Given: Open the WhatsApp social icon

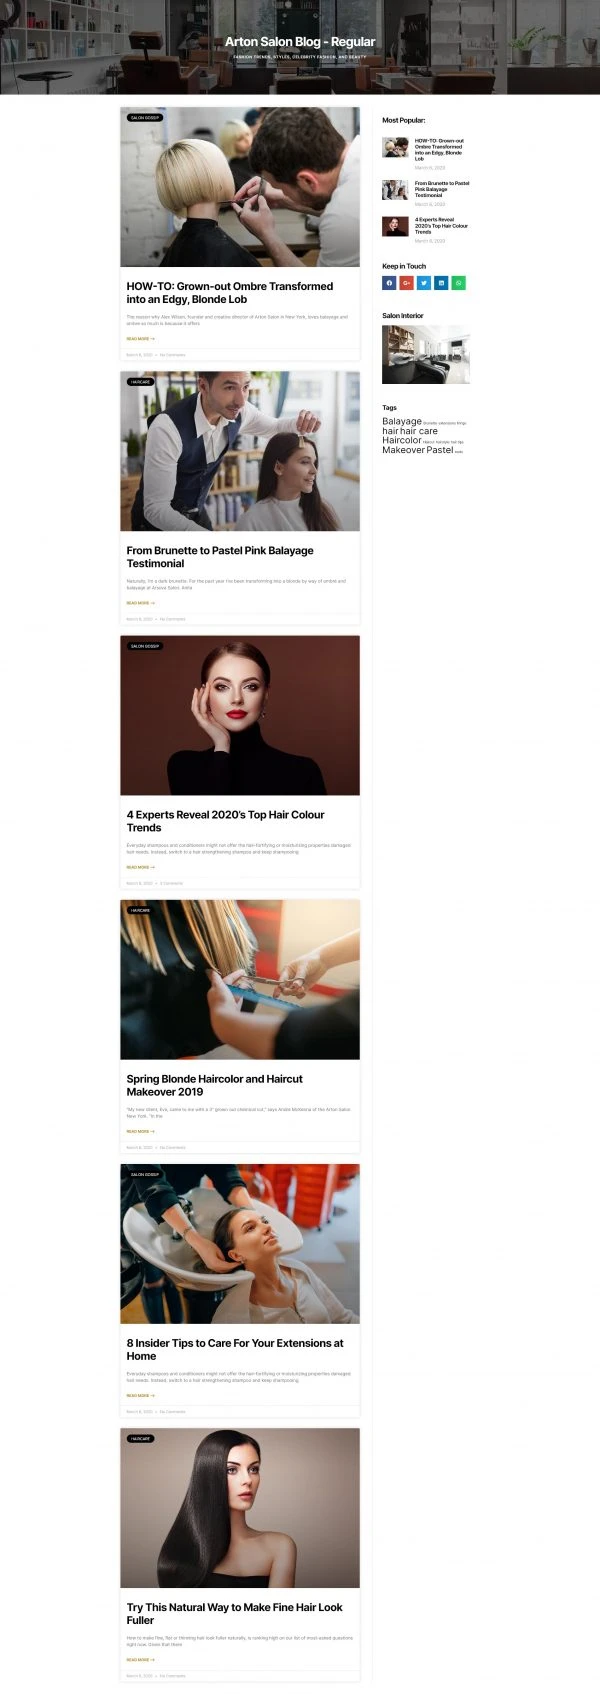Looking at the screenshot, I should click(458, 283).
